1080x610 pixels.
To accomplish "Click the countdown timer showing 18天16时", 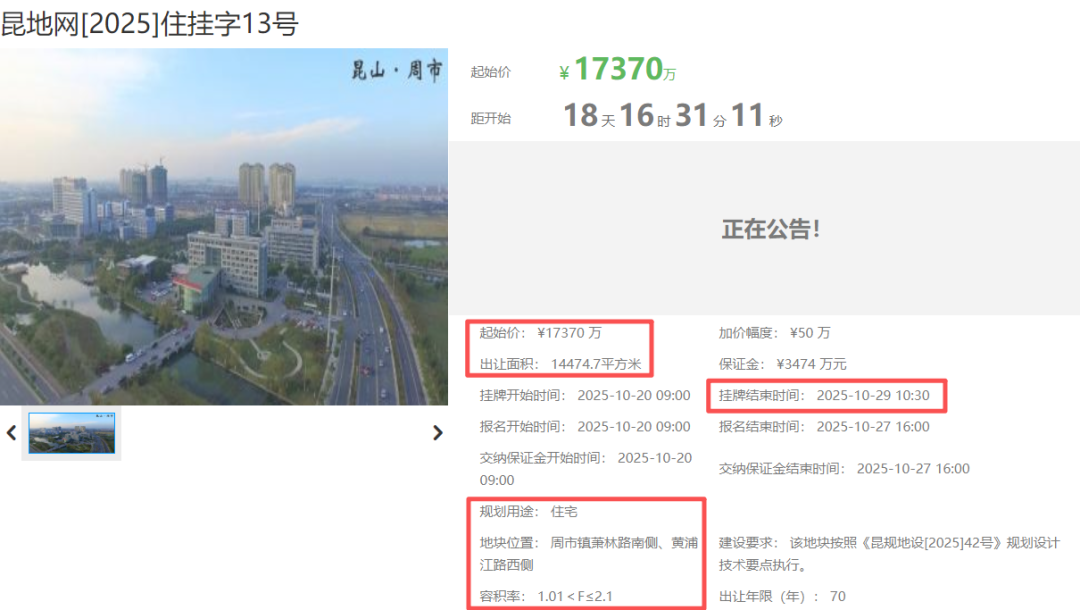I will [672, 116].
